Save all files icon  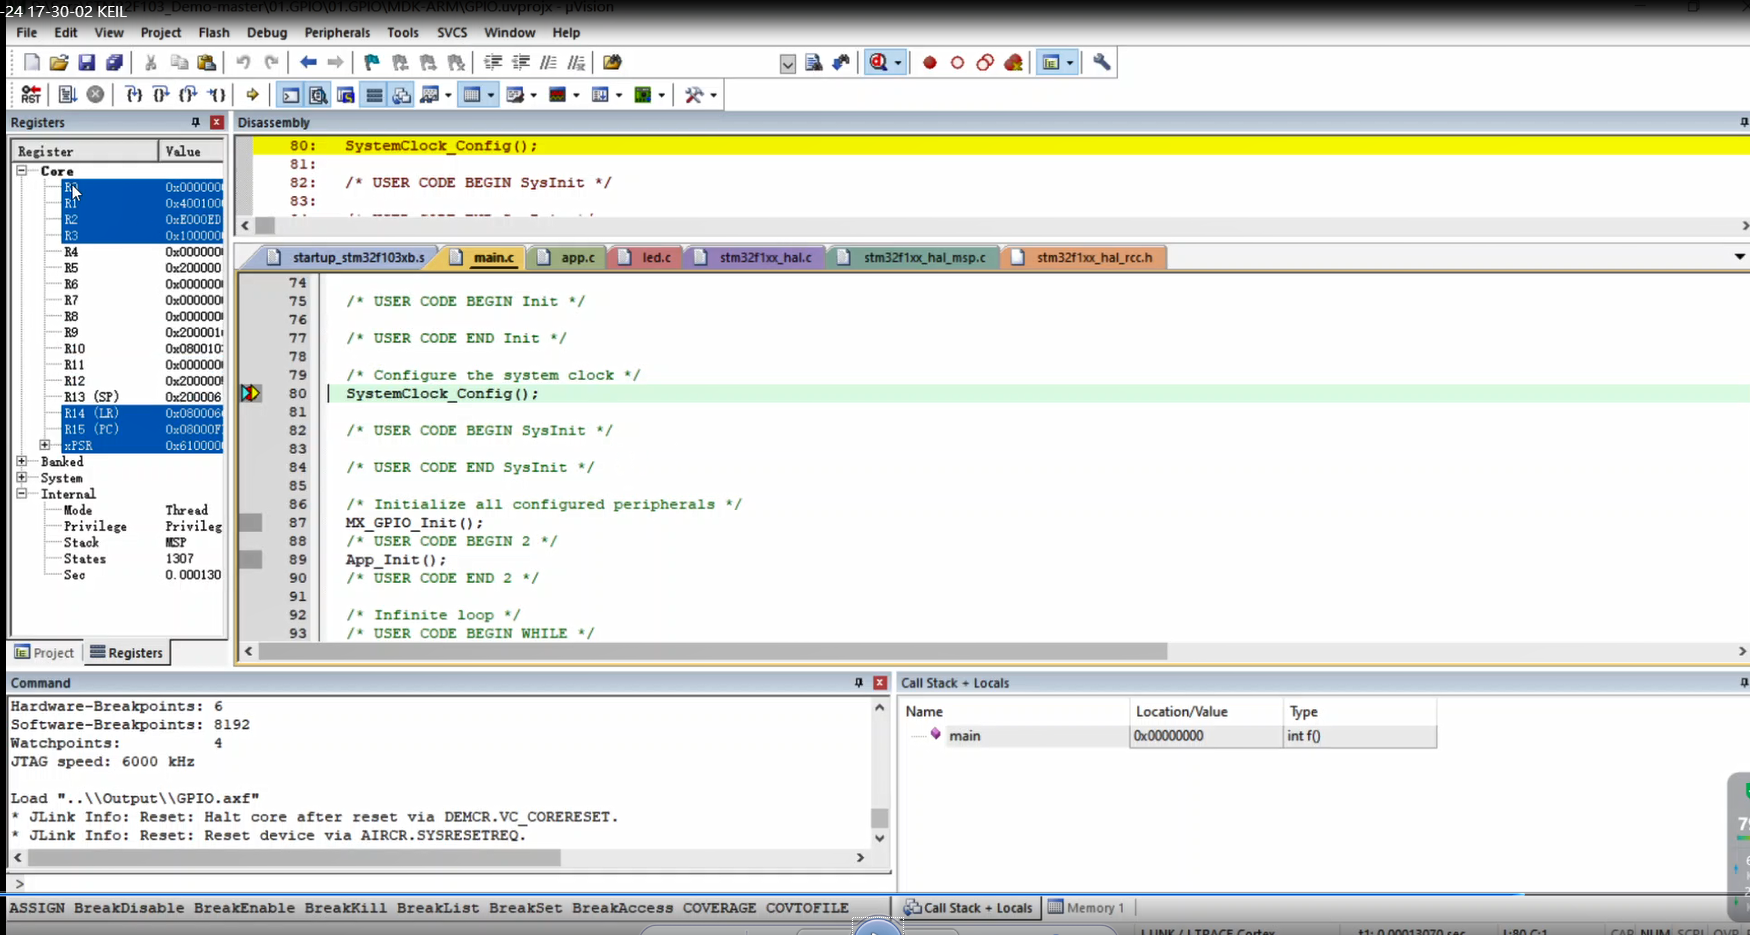[114, 63]
